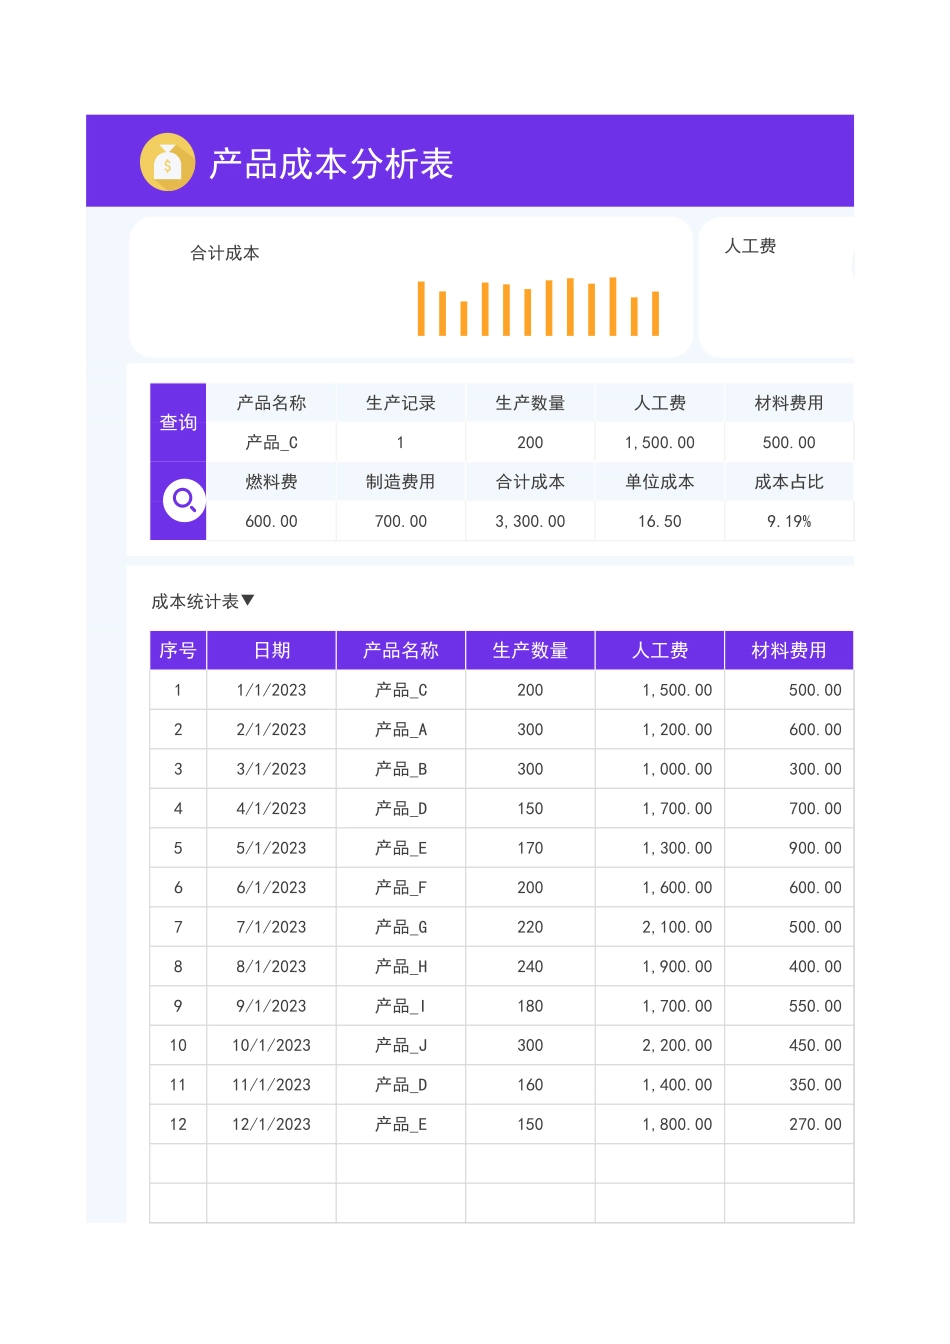Expand the 成本统计表 section via its arrow
This screenshot has width=950, height=1344.
point(249,601)
